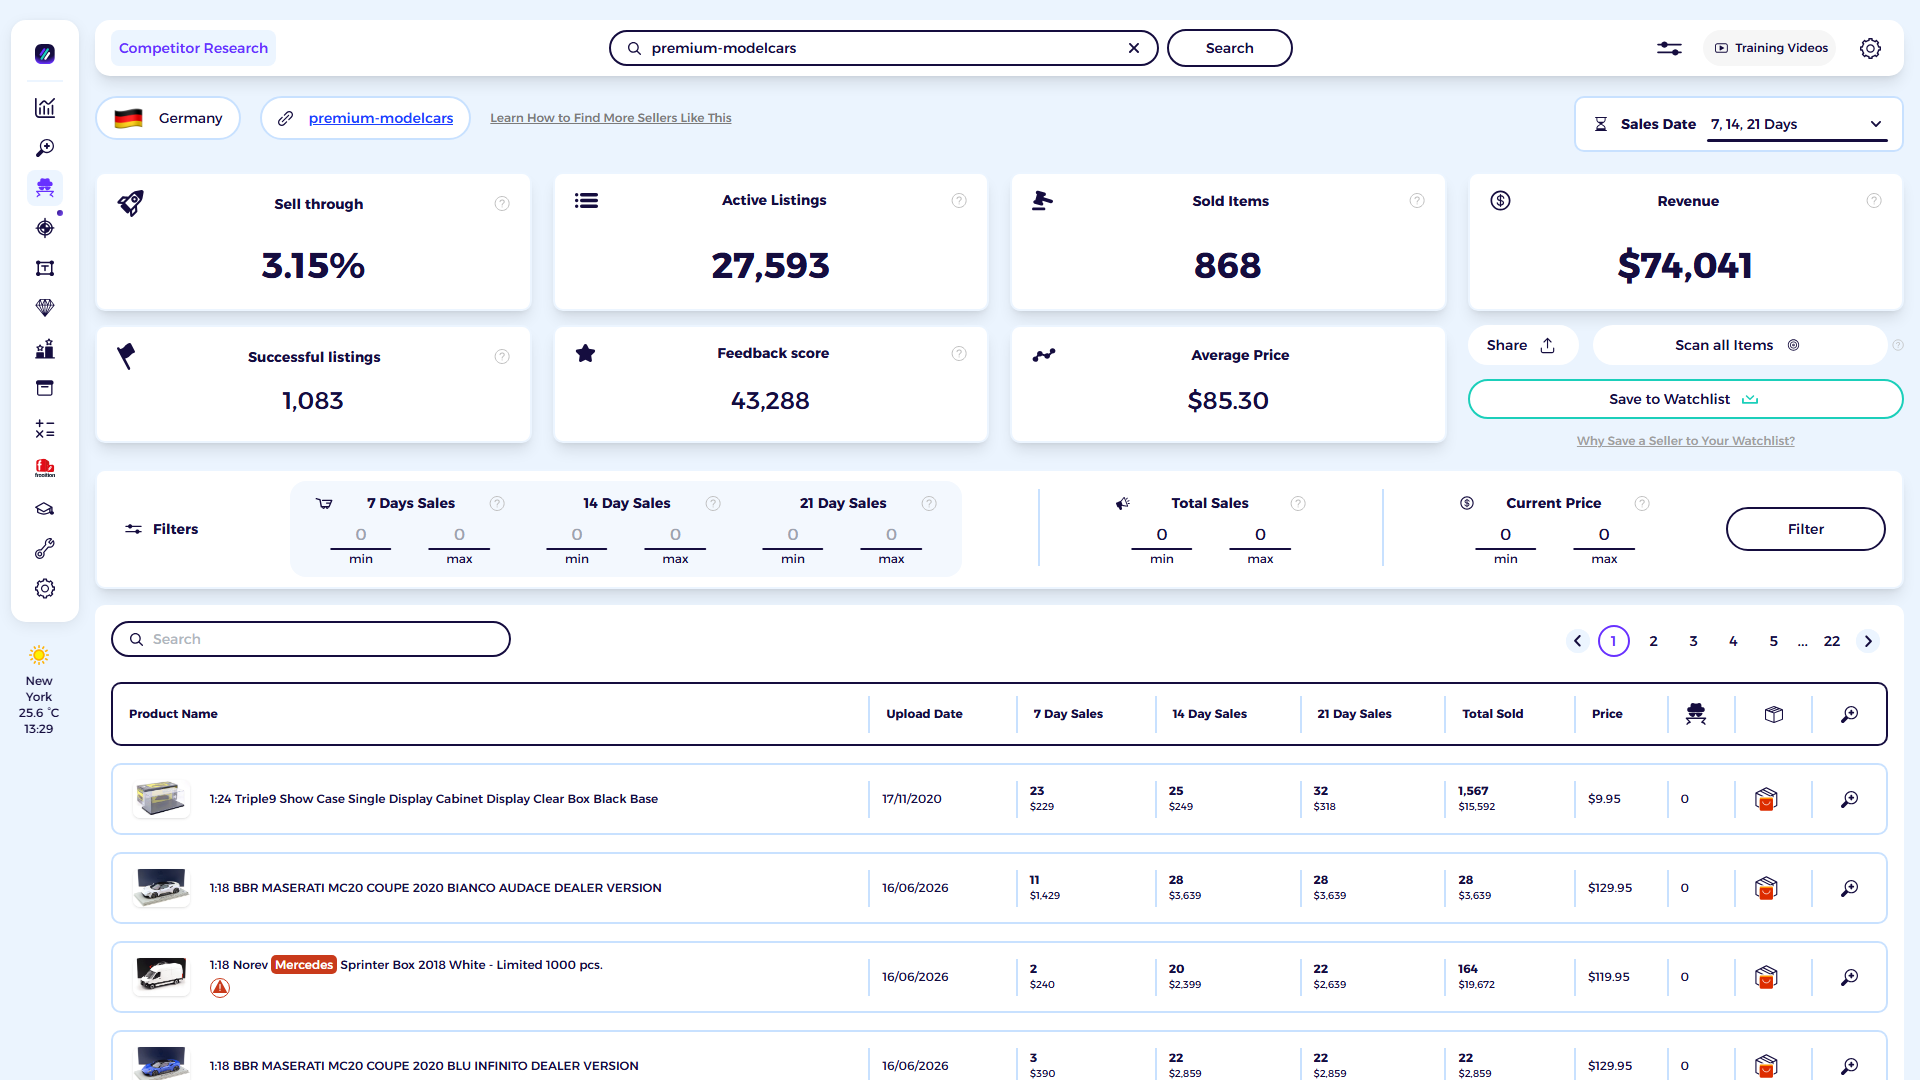Viewport: 1920px width, 1080px height.
Task: Click 21 Day Sales min input
Action: [x=793, y=535]
